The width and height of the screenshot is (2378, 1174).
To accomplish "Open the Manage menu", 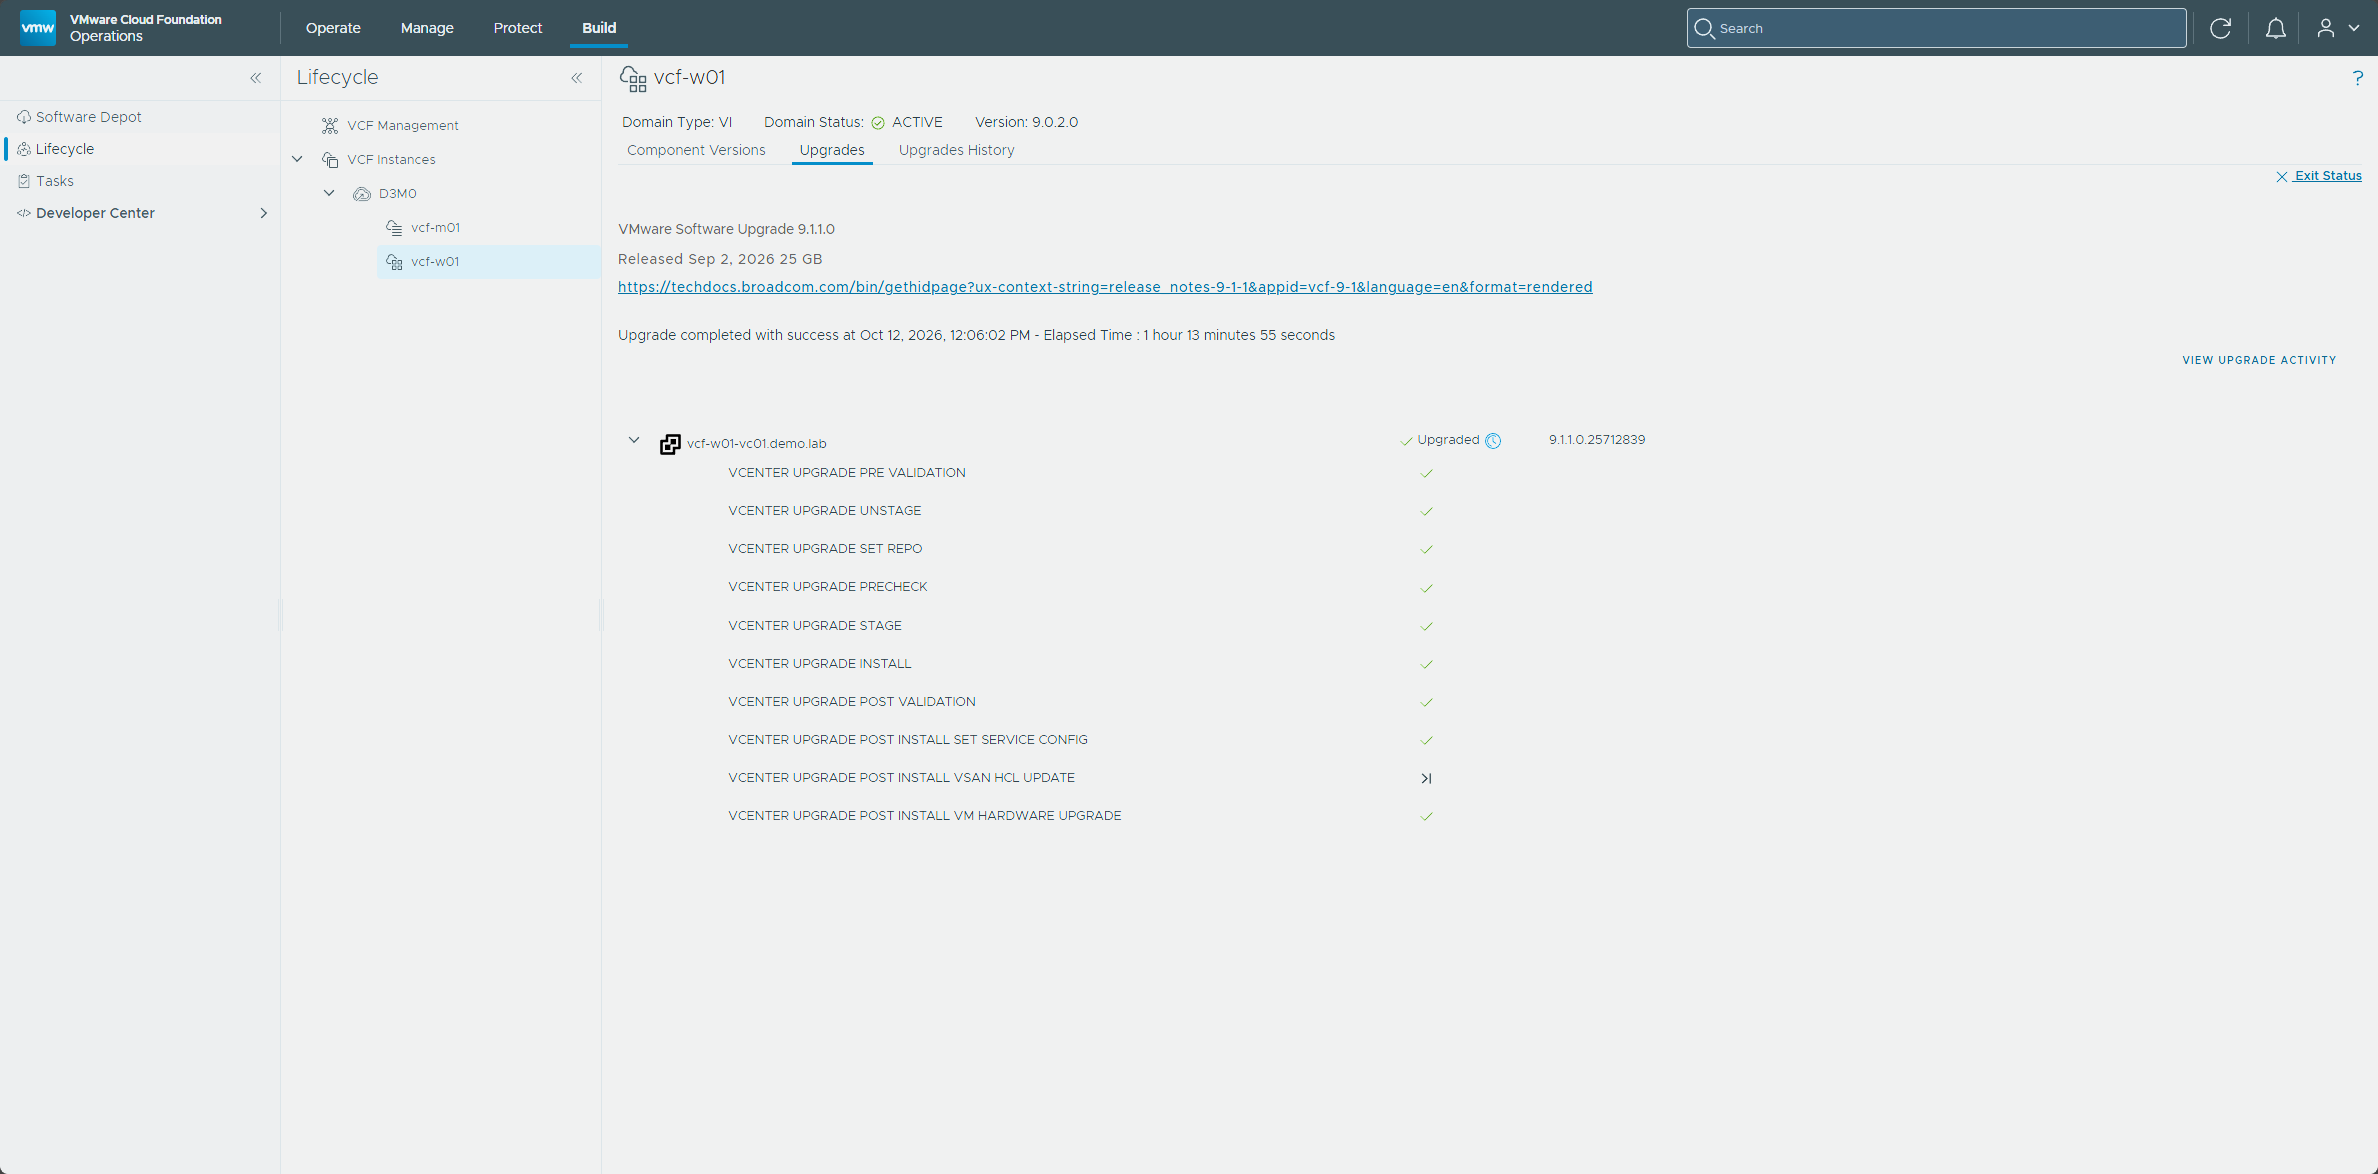I will click(x=427, y=28).
